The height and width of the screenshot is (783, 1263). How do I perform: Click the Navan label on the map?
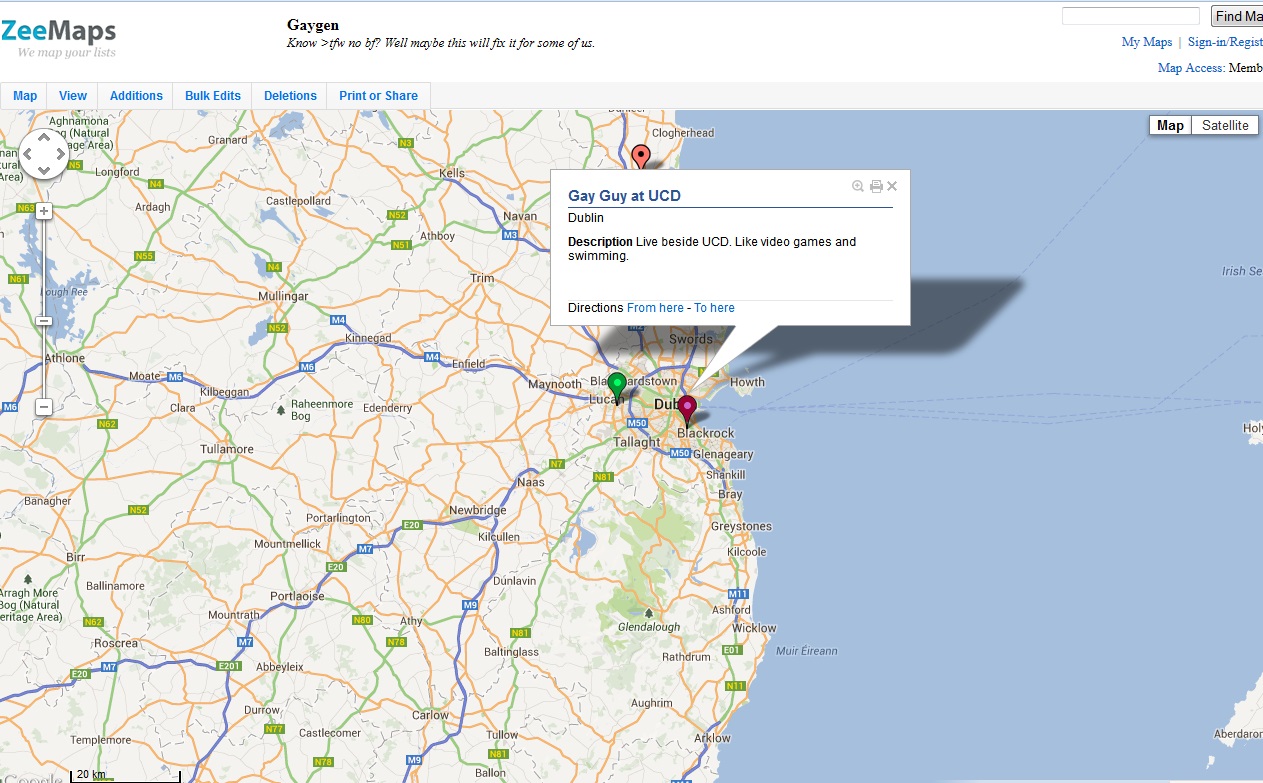pos(520,216)
